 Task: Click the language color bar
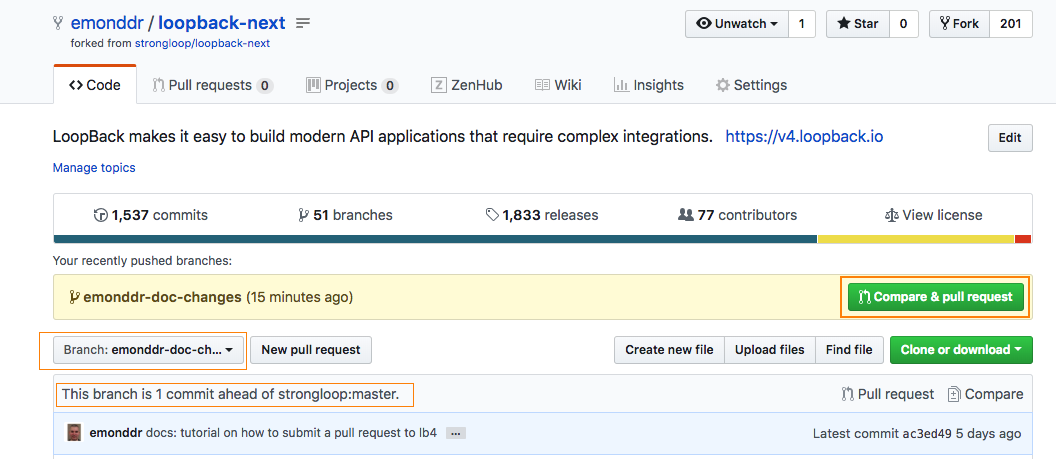[x=435, y=239]
